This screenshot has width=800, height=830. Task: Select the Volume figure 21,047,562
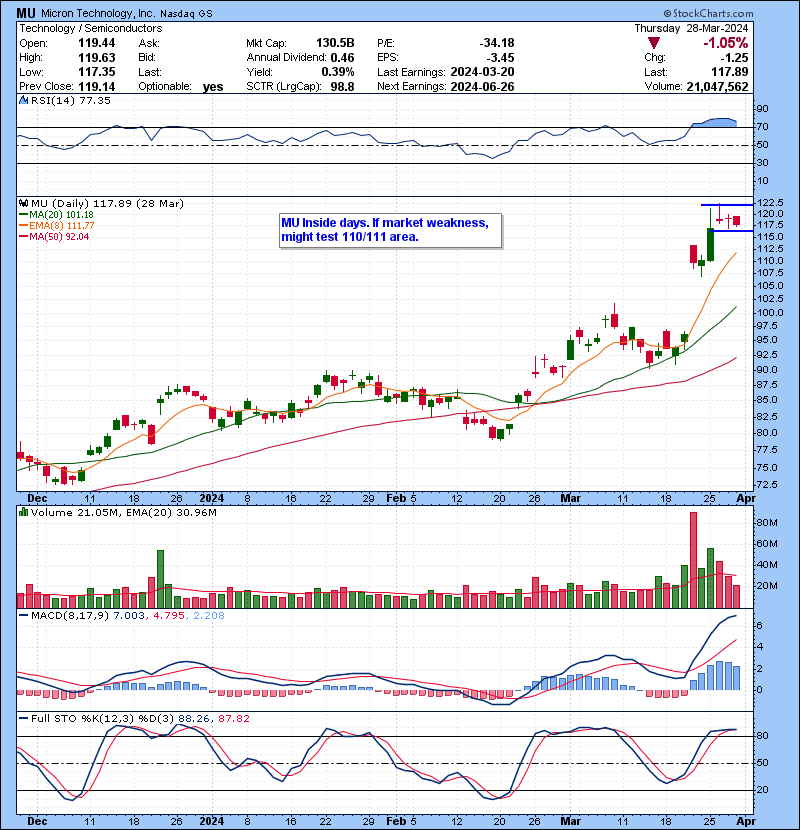(717, 87)
